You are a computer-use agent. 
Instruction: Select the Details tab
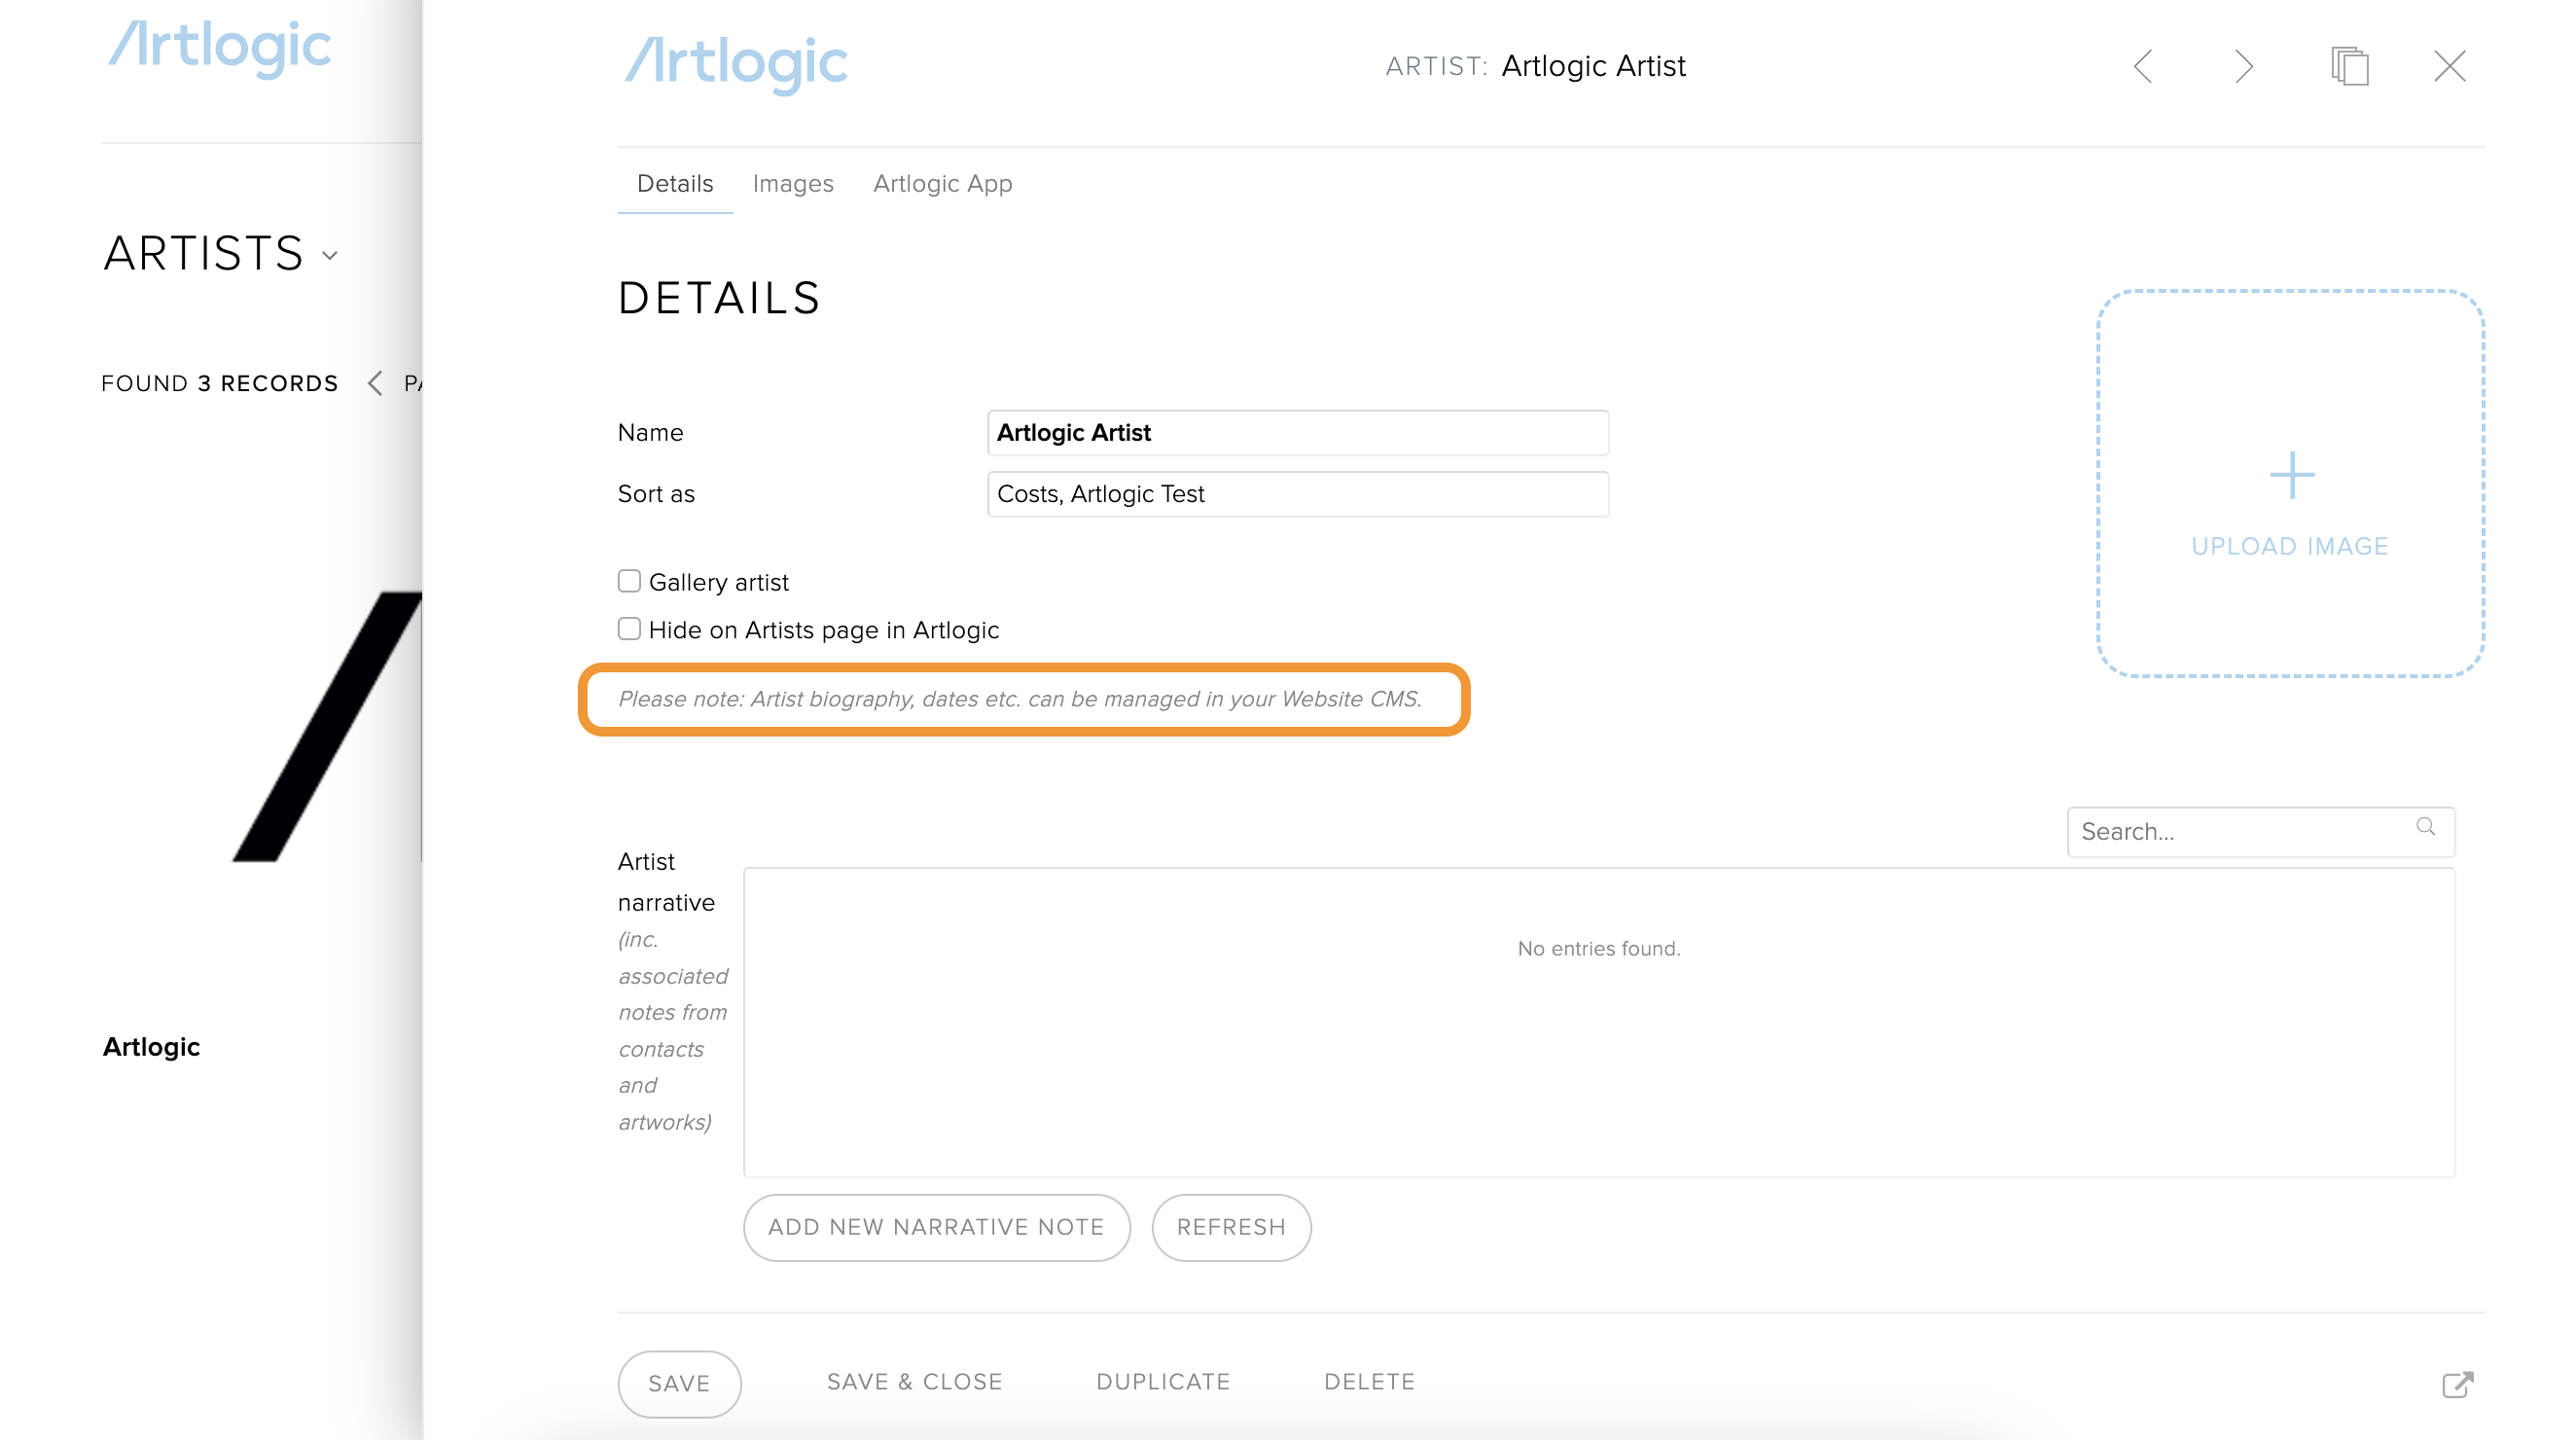pos(675,184)
